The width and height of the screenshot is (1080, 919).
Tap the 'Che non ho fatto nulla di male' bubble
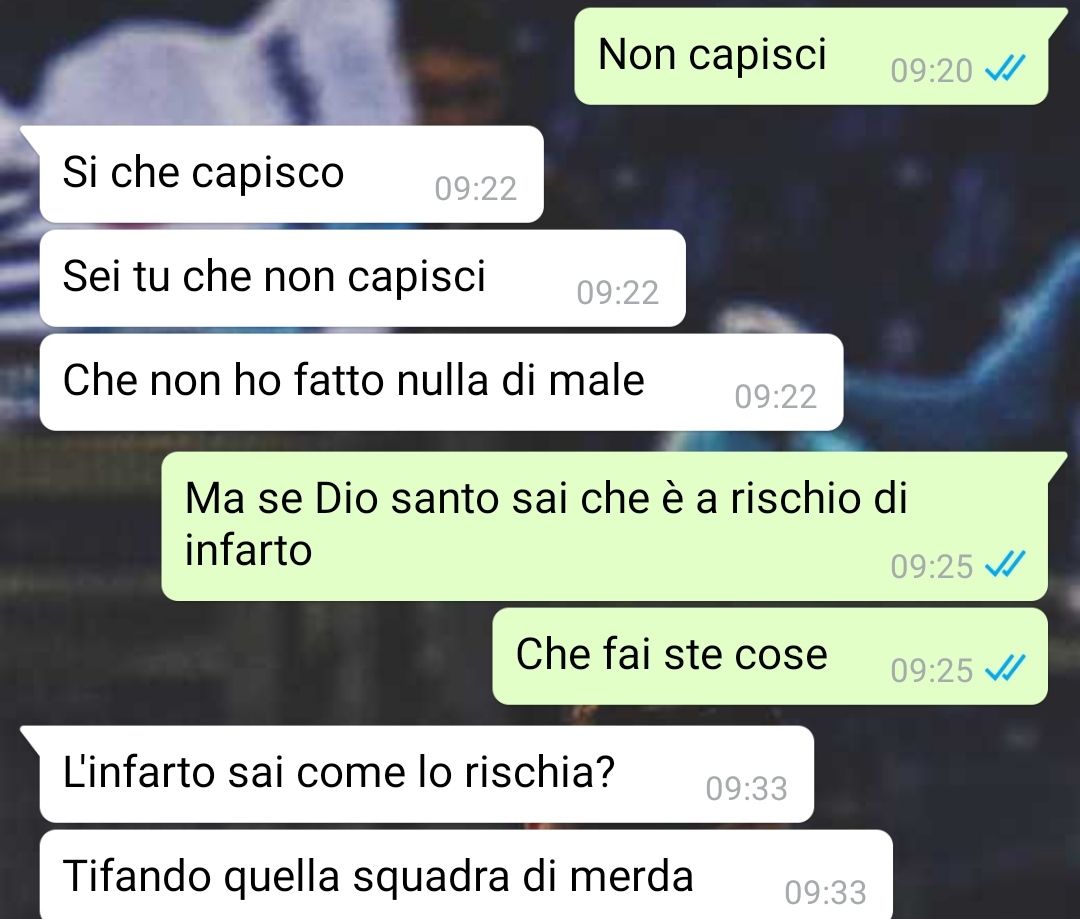pos(442,382)
